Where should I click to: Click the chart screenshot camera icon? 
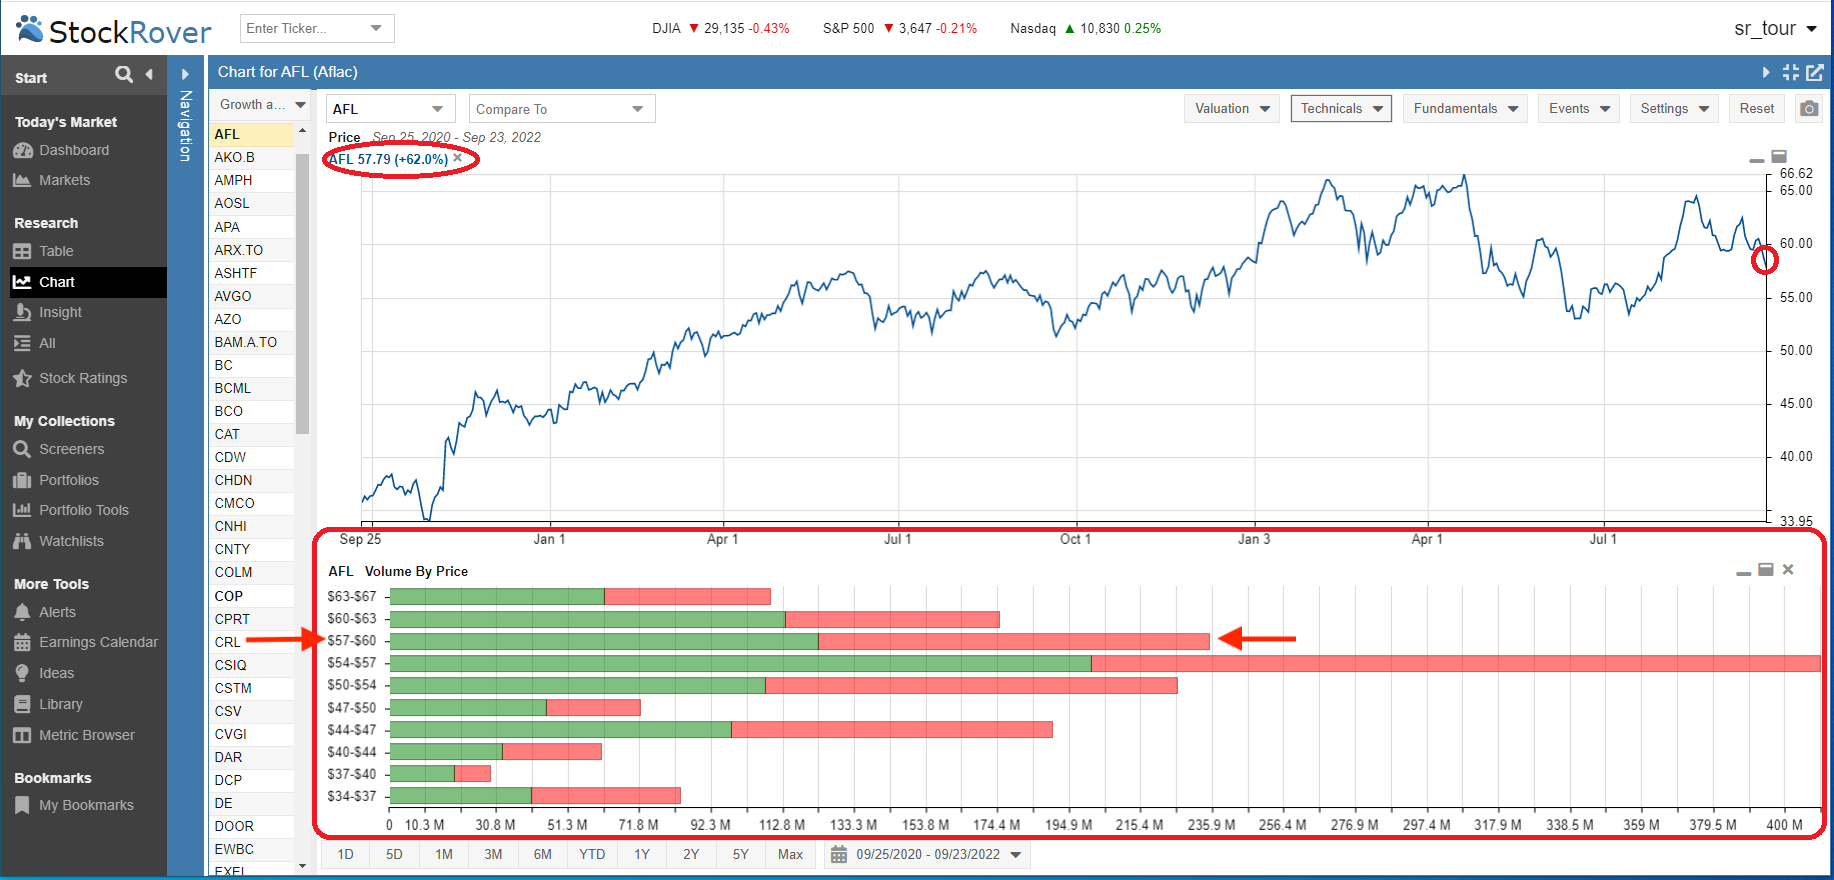click(1809, 109)
